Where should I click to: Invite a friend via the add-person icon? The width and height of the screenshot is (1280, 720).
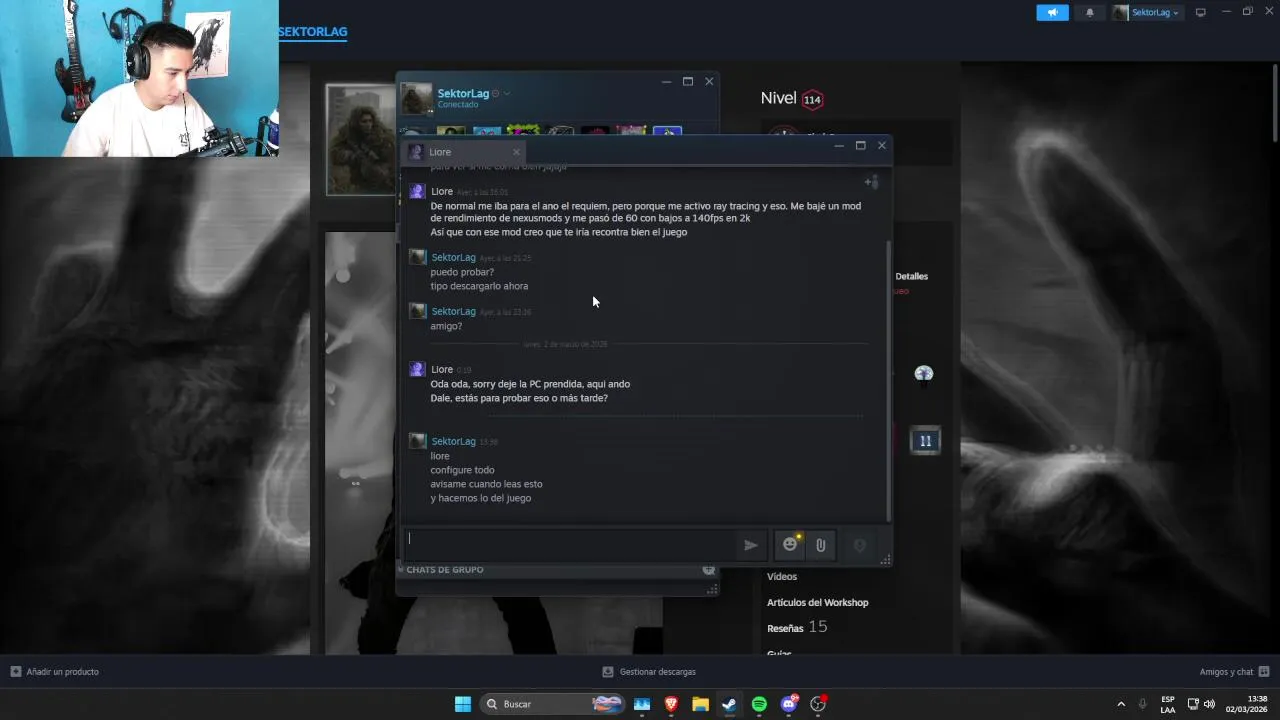click(x=871, y=182)
